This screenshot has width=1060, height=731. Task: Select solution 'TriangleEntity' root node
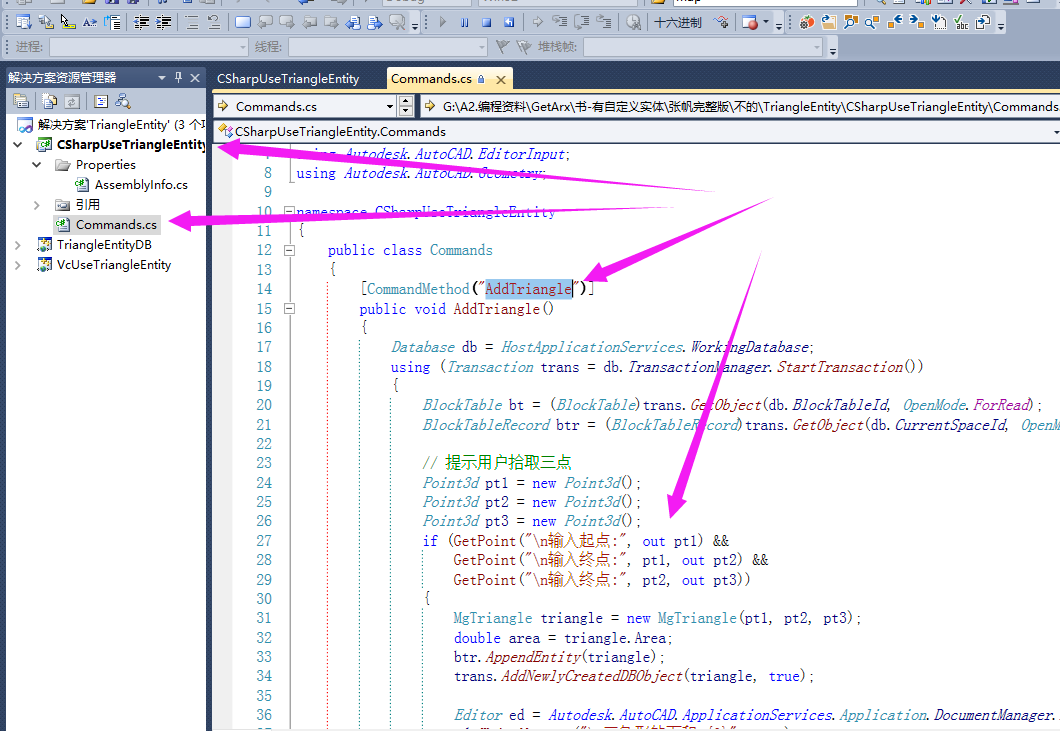tap(112, 124)
